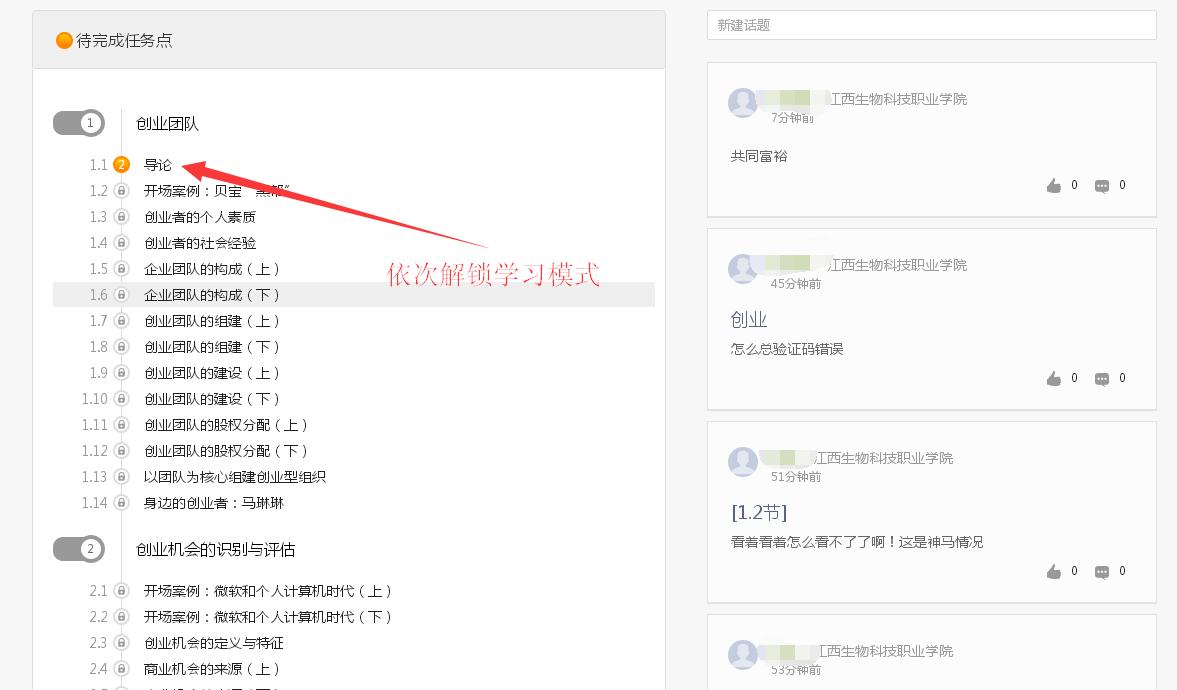This screenshot has height=690, width=1177.
Task: Click the orange task badge beside 导论
Action: [121, 165]
